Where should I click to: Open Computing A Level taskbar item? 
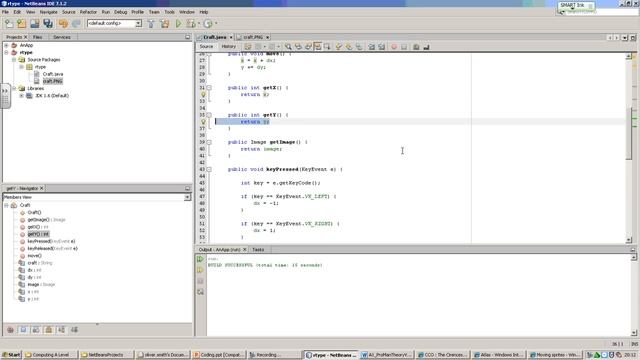51,355
